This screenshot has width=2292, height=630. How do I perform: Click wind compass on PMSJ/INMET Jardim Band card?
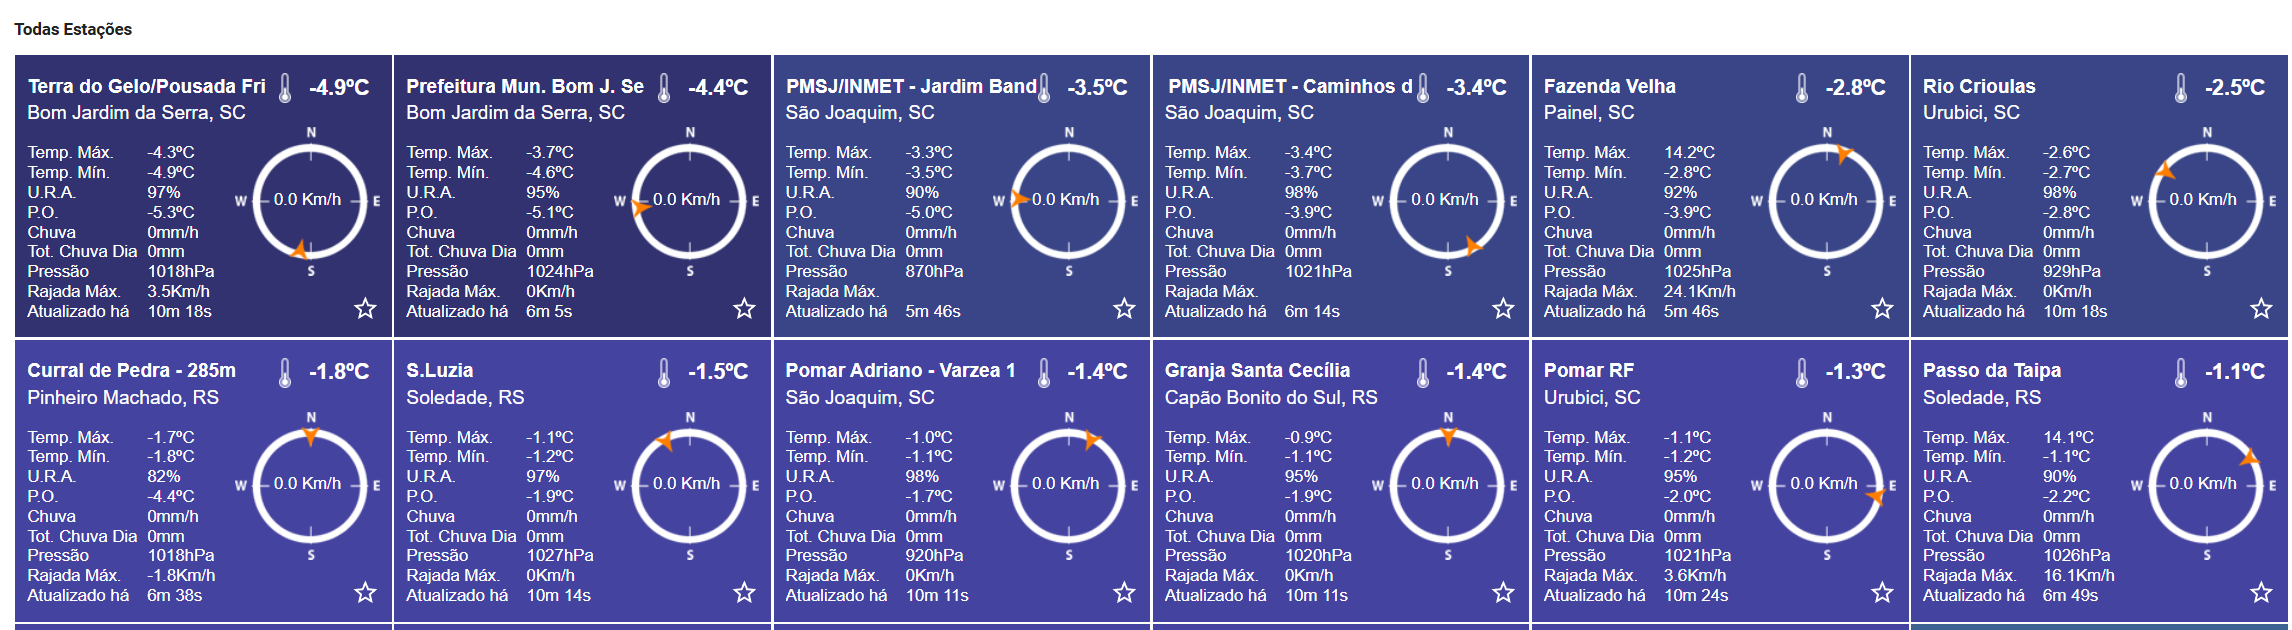click(1067, 201)
